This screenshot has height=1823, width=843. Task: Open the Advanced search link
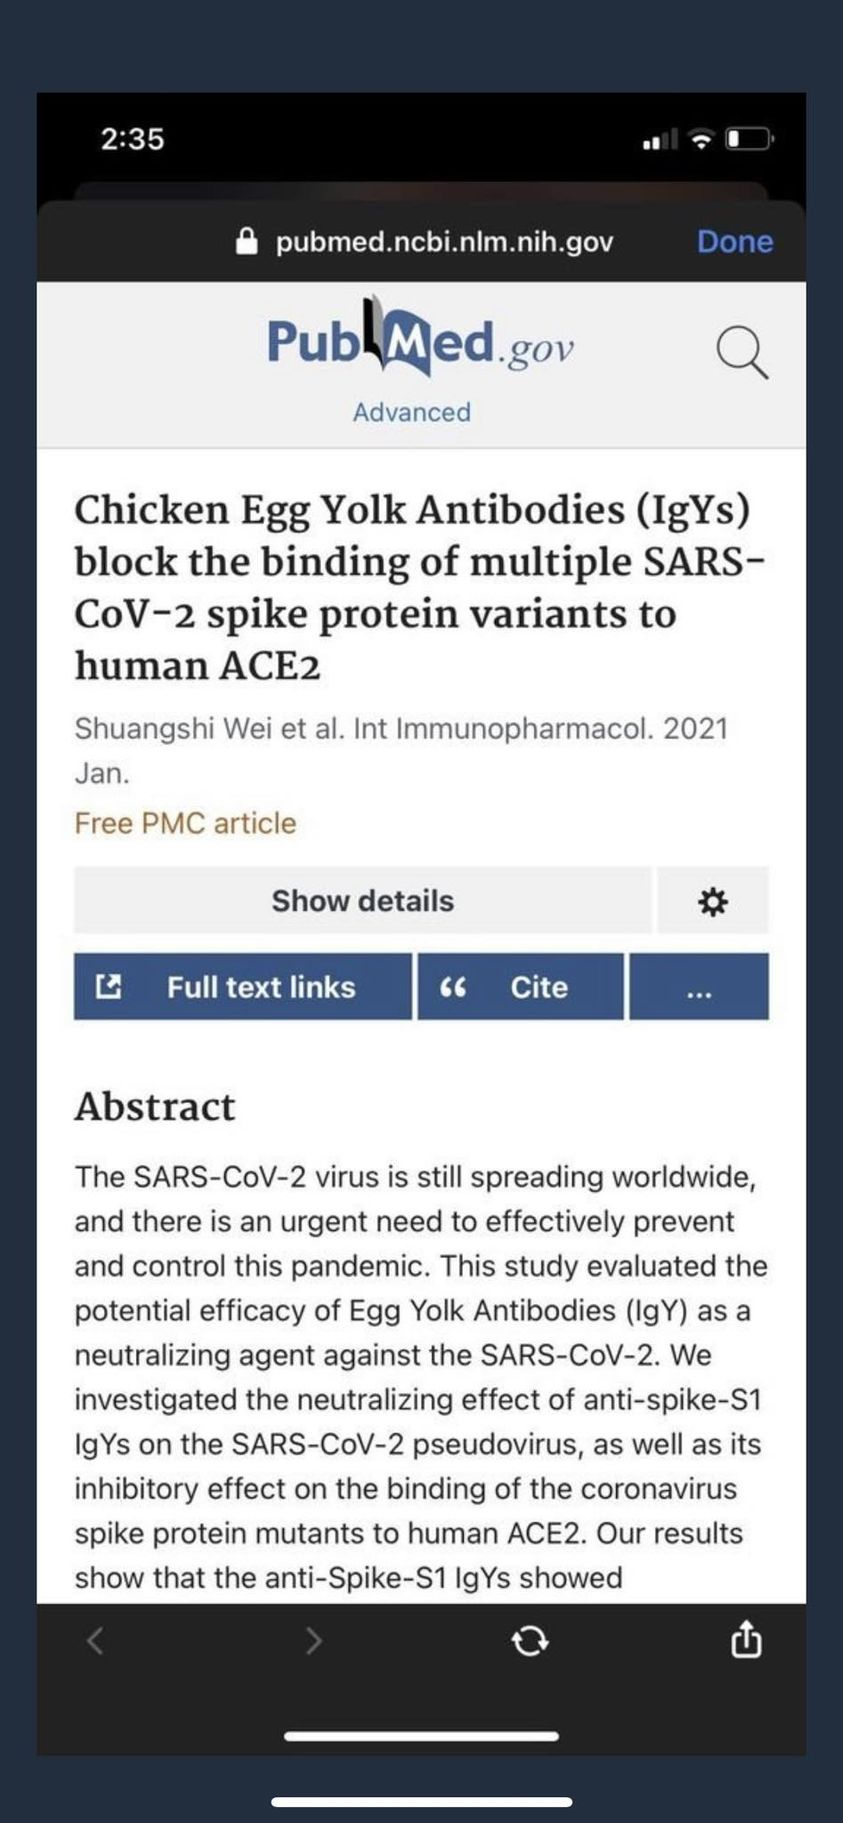411,412
